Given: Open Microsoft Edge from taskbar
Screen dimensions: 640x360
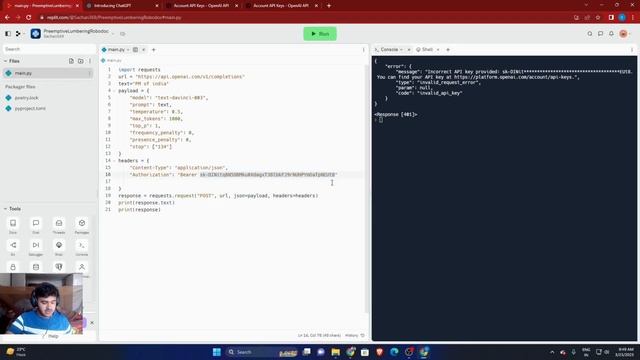Looking at the screenshot, I should (394, 352).
